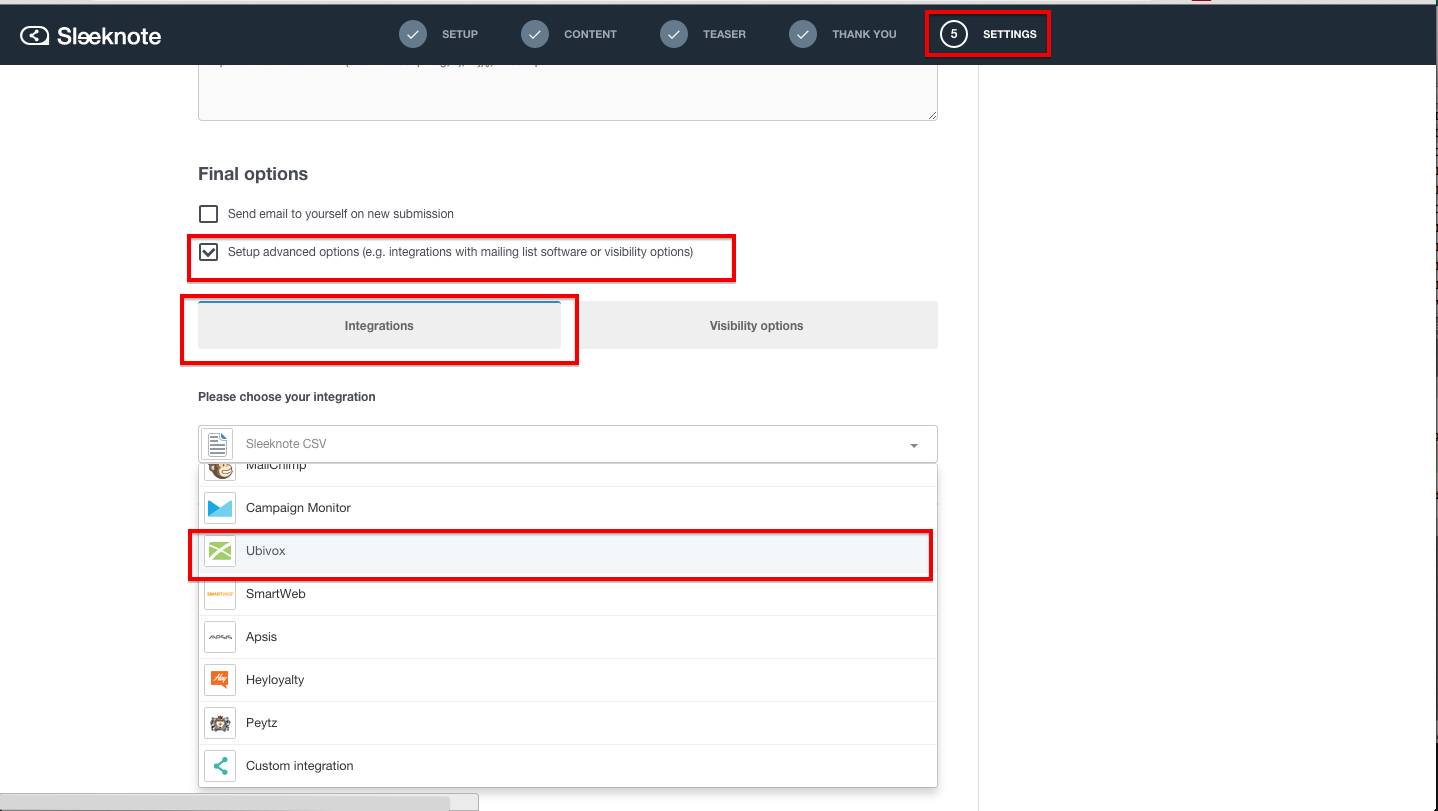Image resolution: width=1438 pixels, height=811 pixels.
Task: Enable Send email to yourself on new submission
Action: pos(208,214)
